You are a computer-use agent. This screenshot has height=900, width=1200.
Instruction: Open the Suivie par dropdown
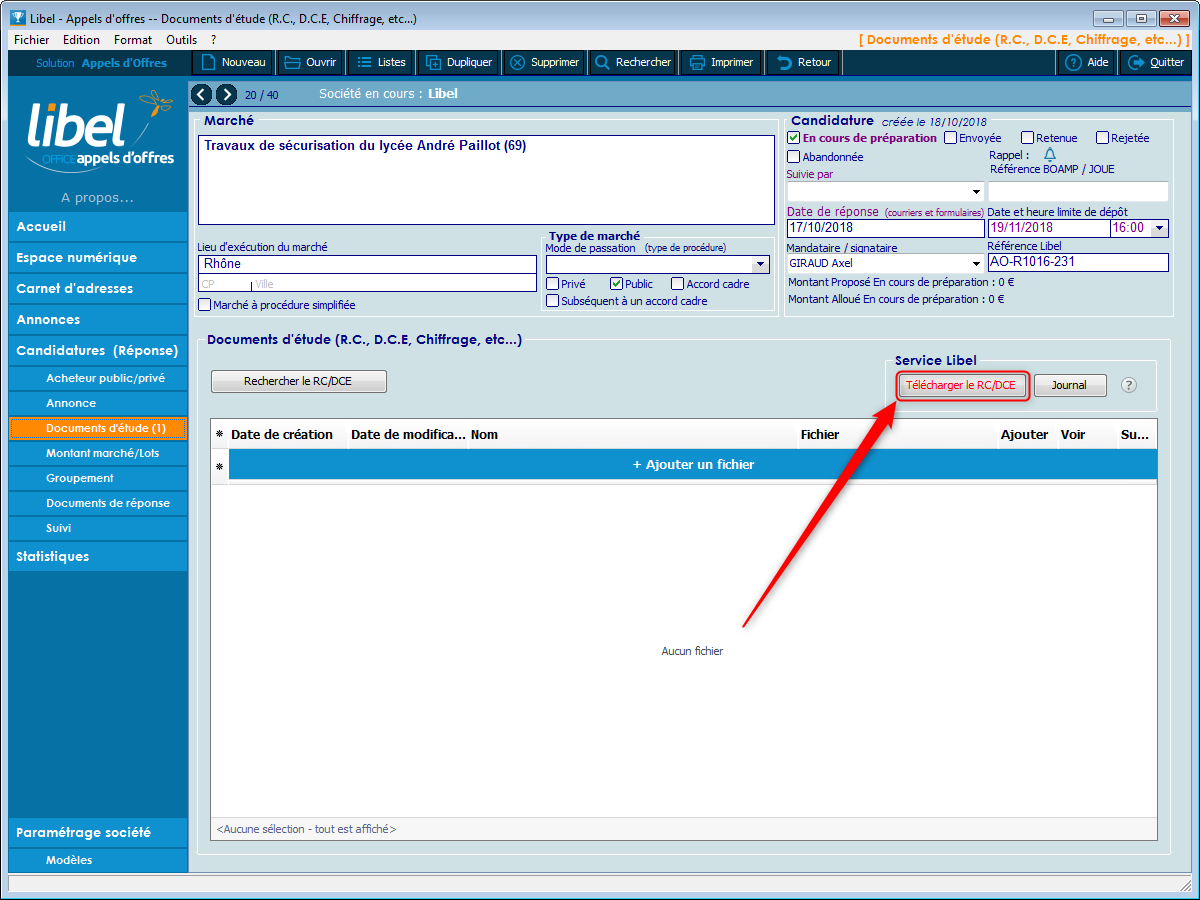[976, 192]
